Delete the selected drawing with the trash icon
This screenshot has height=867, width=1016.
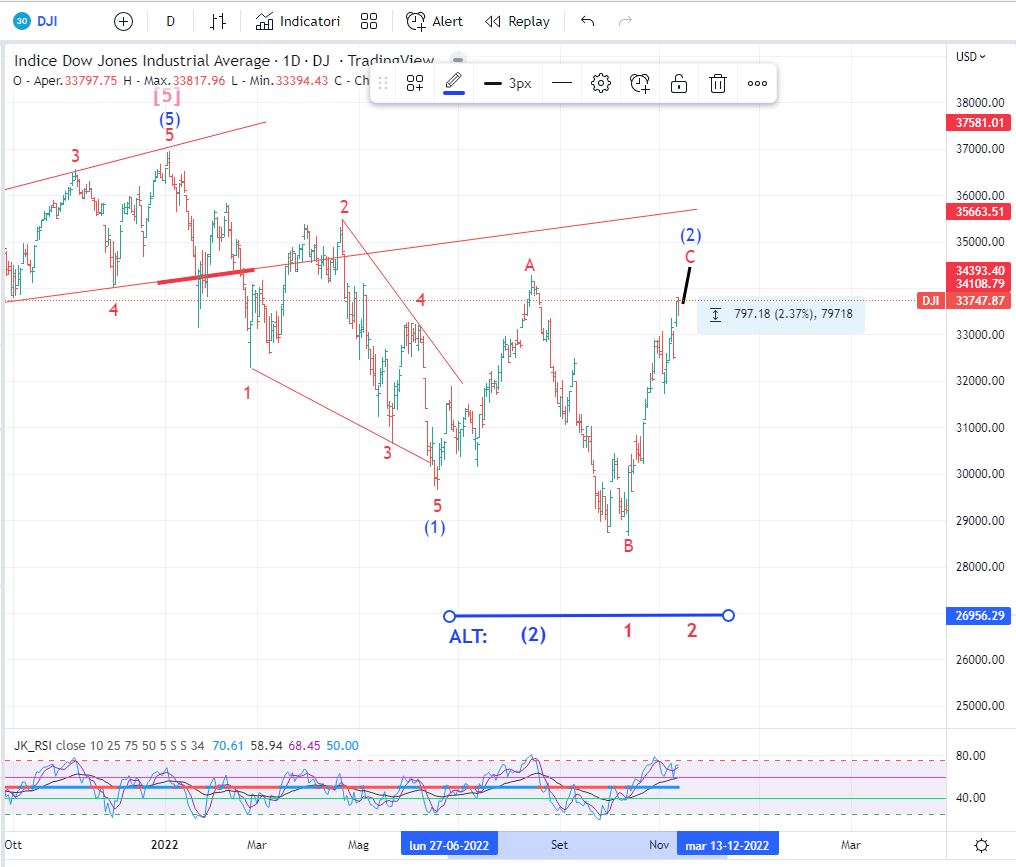pyautogui.click(x=718, y=83)
